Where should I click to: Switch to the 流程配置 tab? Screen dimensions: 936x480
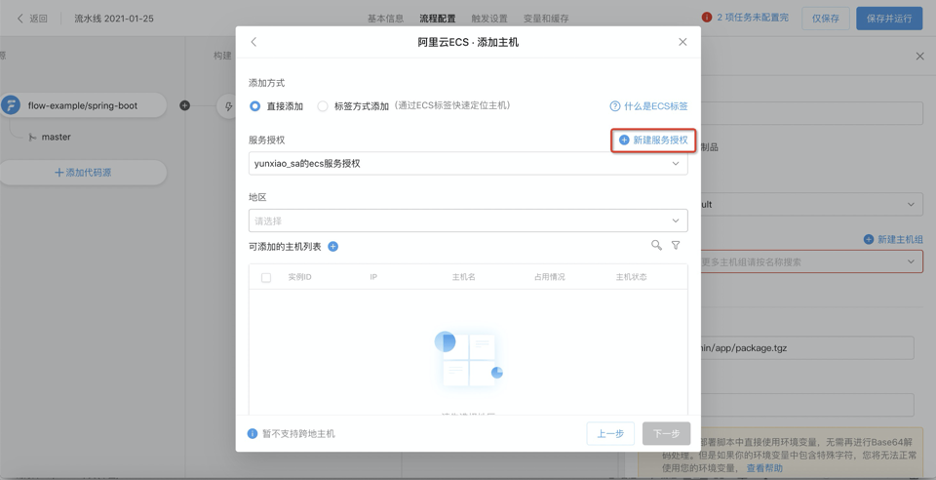pos(438,19)
